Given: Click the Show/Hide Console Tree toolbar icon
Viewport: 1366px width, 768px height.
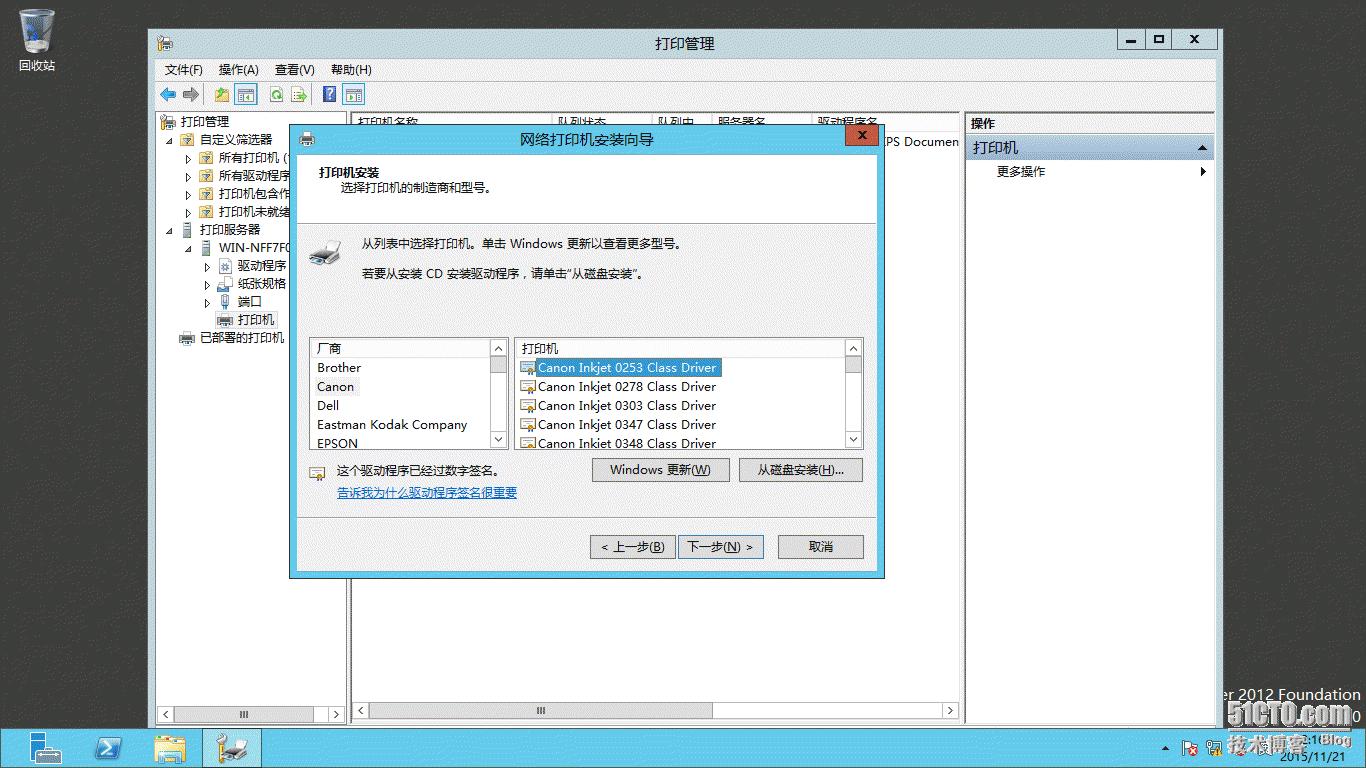Looking at the screenshot, I should click(246, 93).
